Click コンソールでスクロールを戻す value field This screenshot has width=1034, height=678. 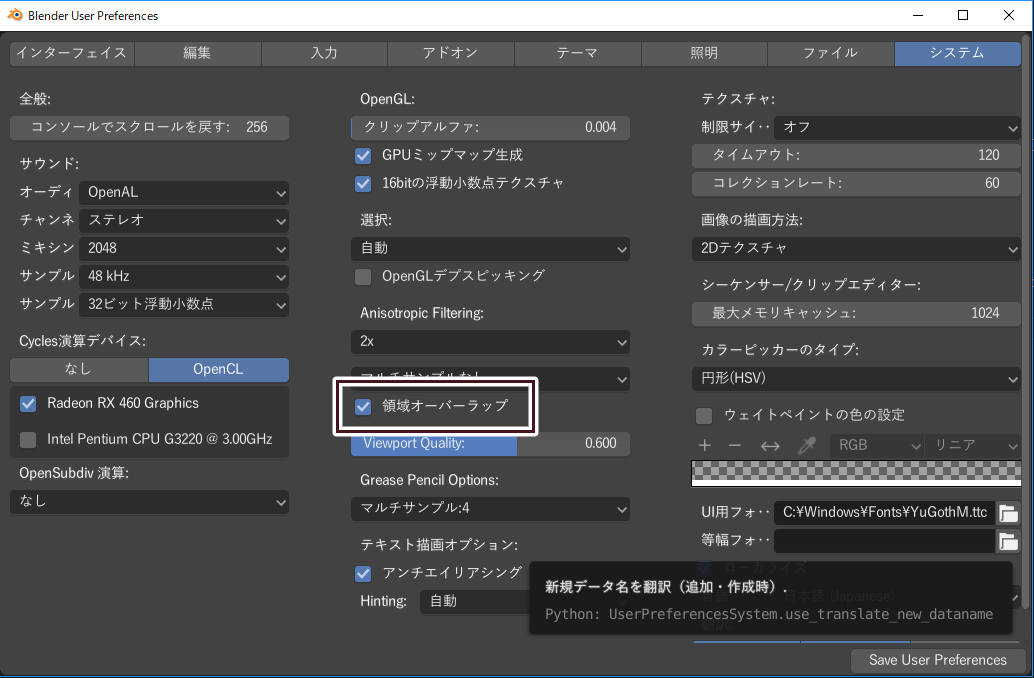150,127
